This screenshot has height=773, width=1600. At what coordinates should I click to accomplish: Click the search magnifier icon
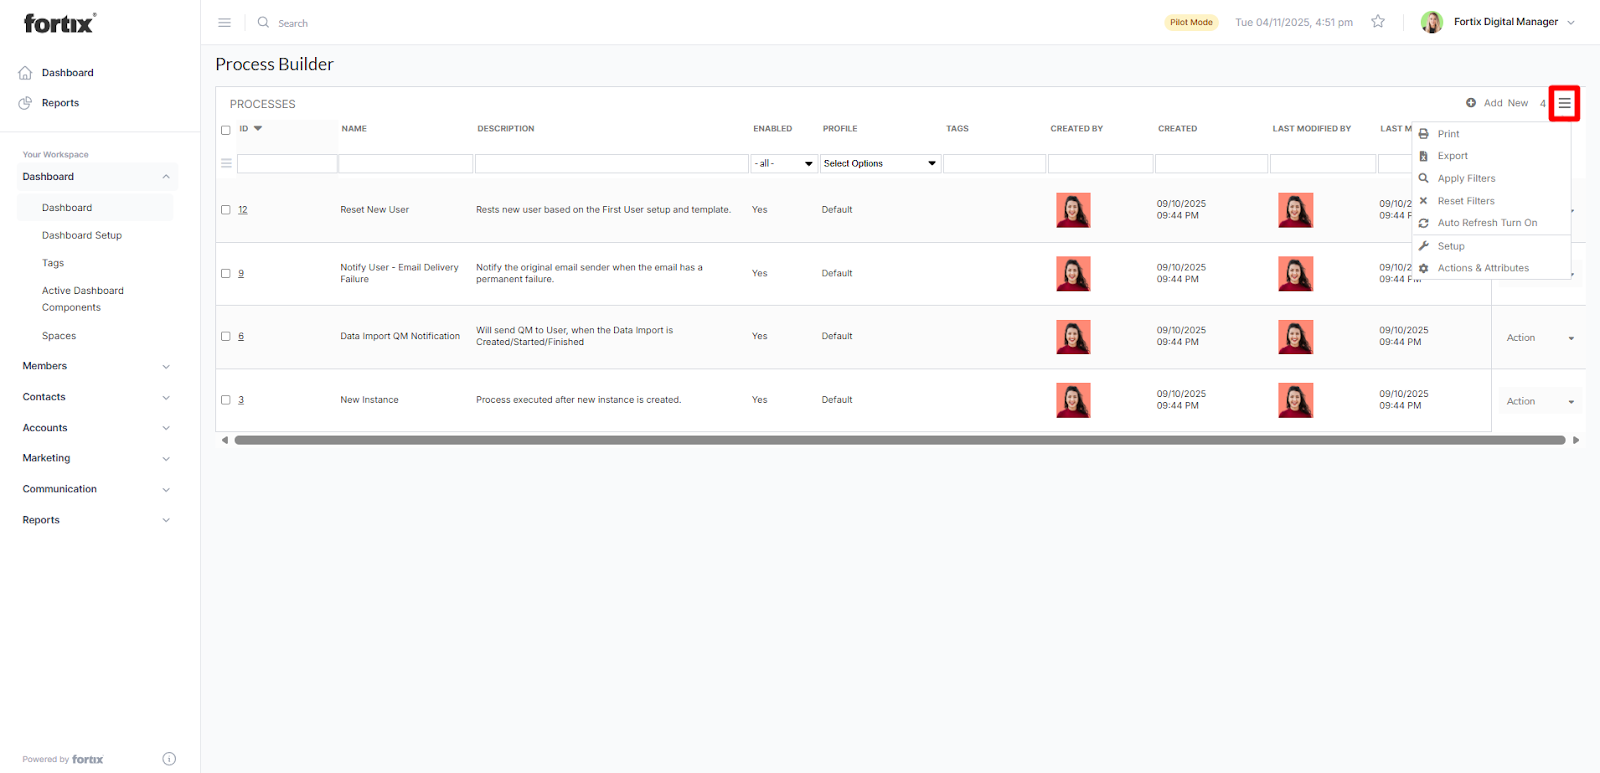point(263,22)
